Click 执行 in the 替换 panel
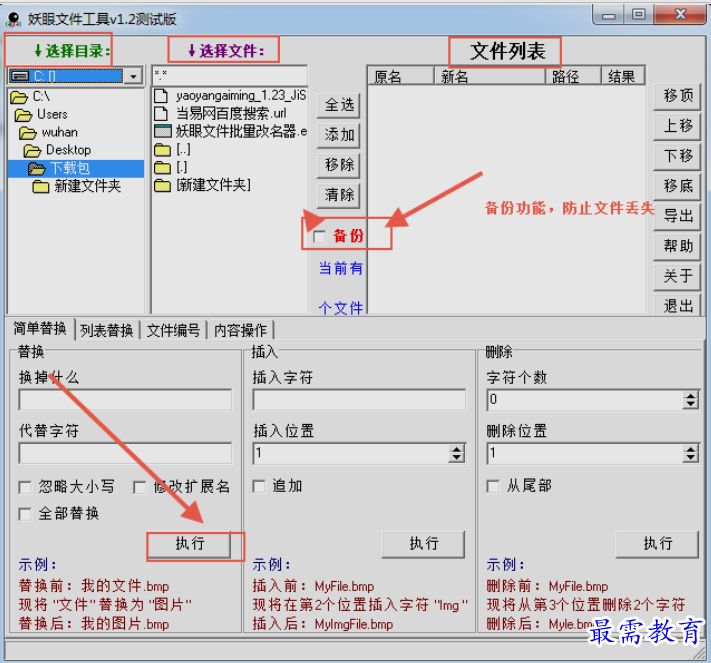711x663 pixels. [190, 544]
